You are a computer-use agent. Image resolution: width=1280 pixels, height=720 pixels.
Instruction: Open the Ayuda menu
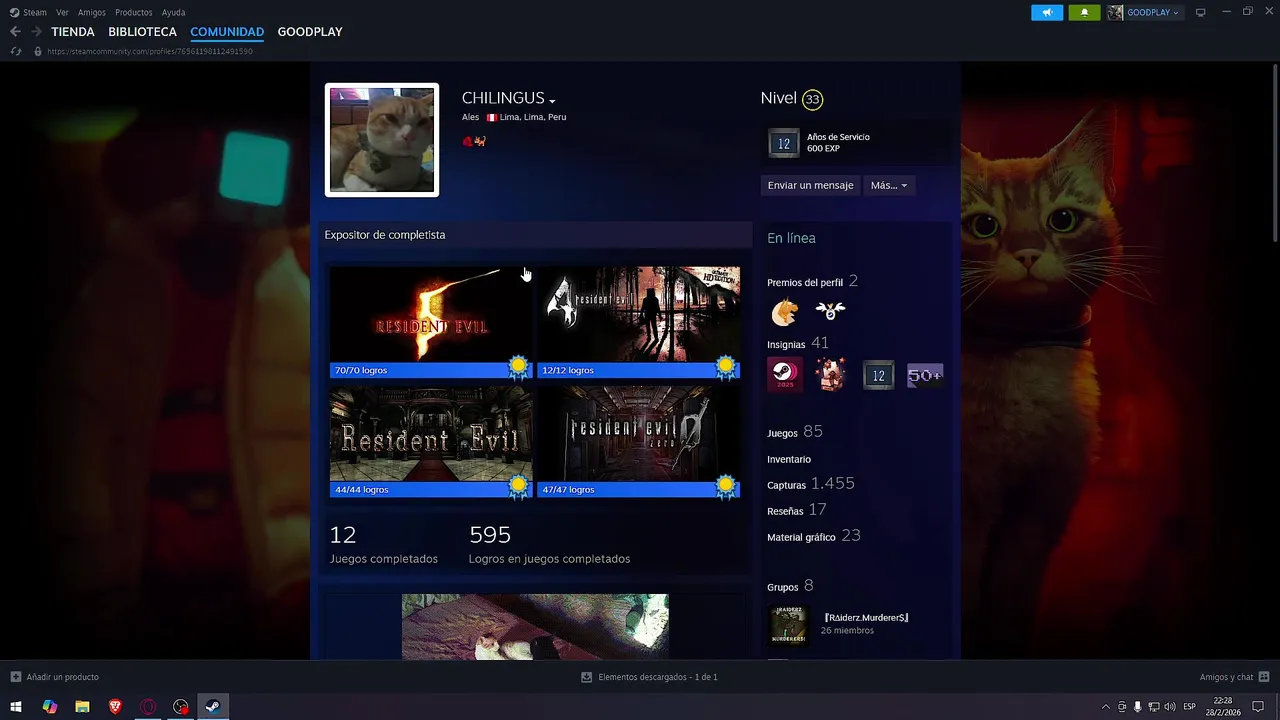(173, 13)
